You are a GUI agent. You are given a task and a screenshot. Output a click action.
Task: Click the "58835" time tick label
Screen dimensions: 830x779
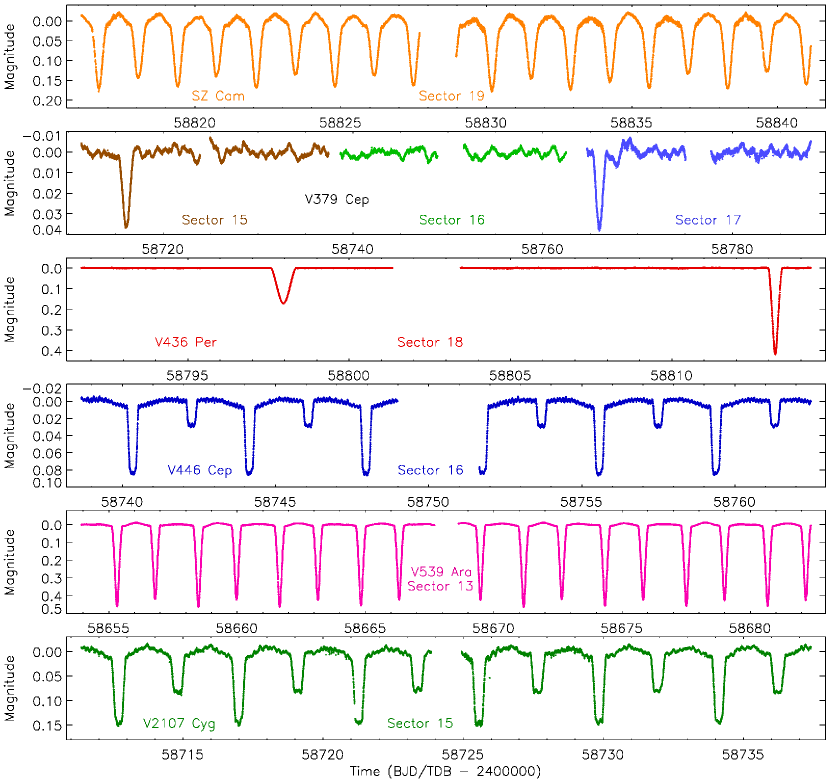[631, 123]
